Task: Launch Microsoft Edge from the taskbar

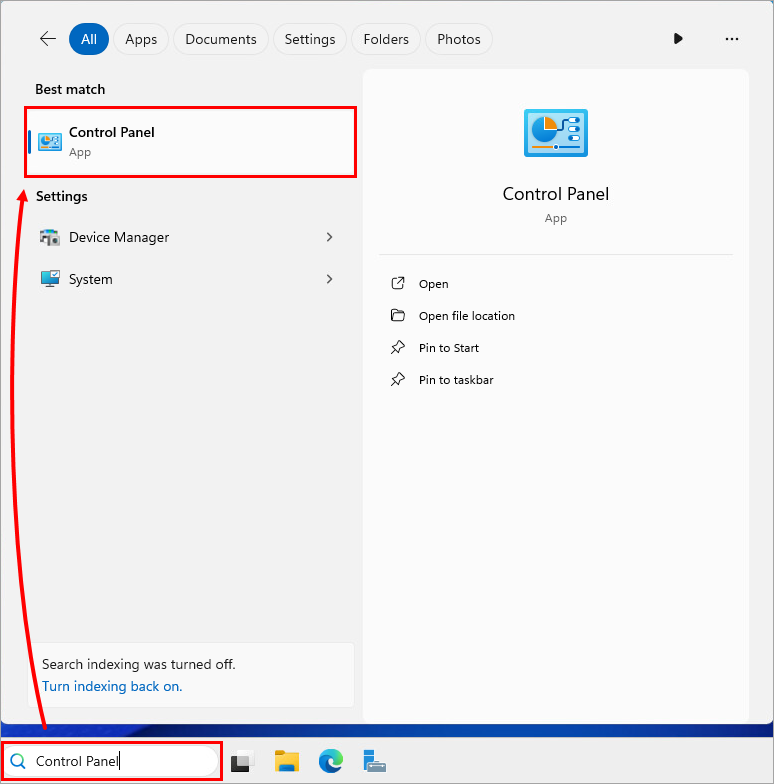Action: (x=331, y=762)
